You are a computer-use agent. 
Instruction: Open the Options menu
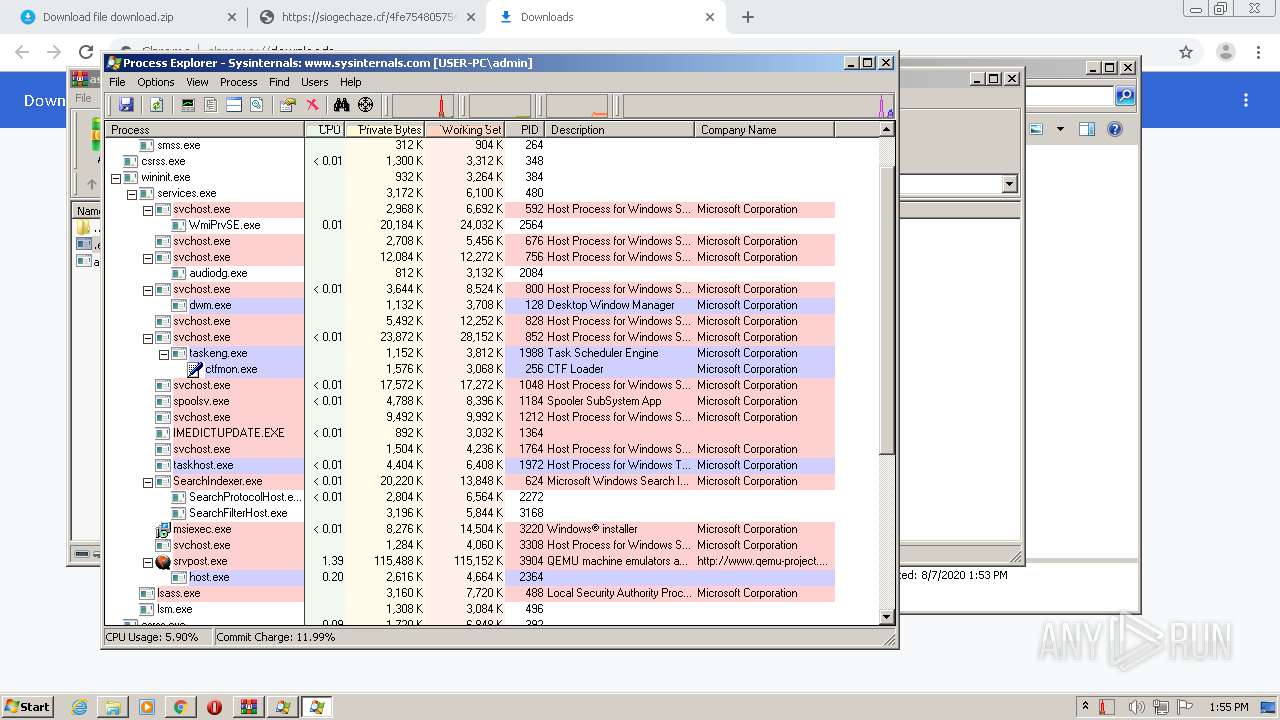tap(156, 82)
